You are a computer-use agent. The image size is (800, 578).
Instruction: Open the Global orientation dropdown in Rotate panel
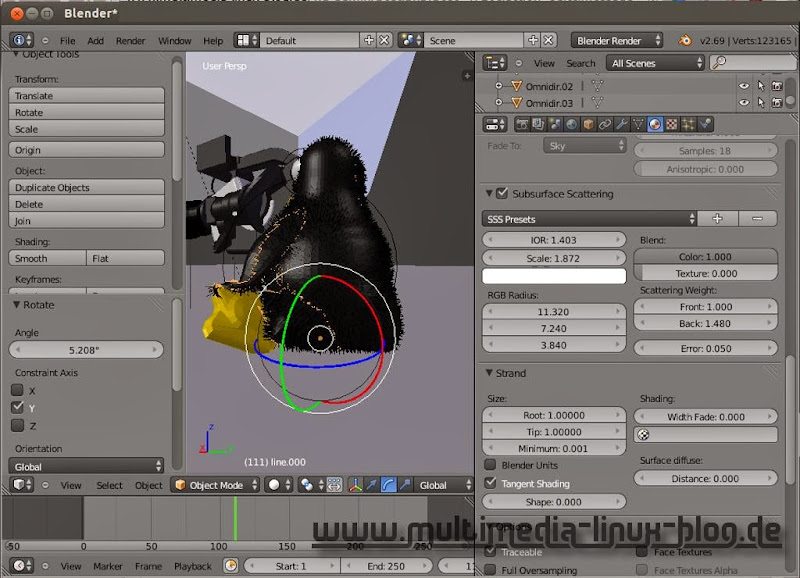coord(86,466)
